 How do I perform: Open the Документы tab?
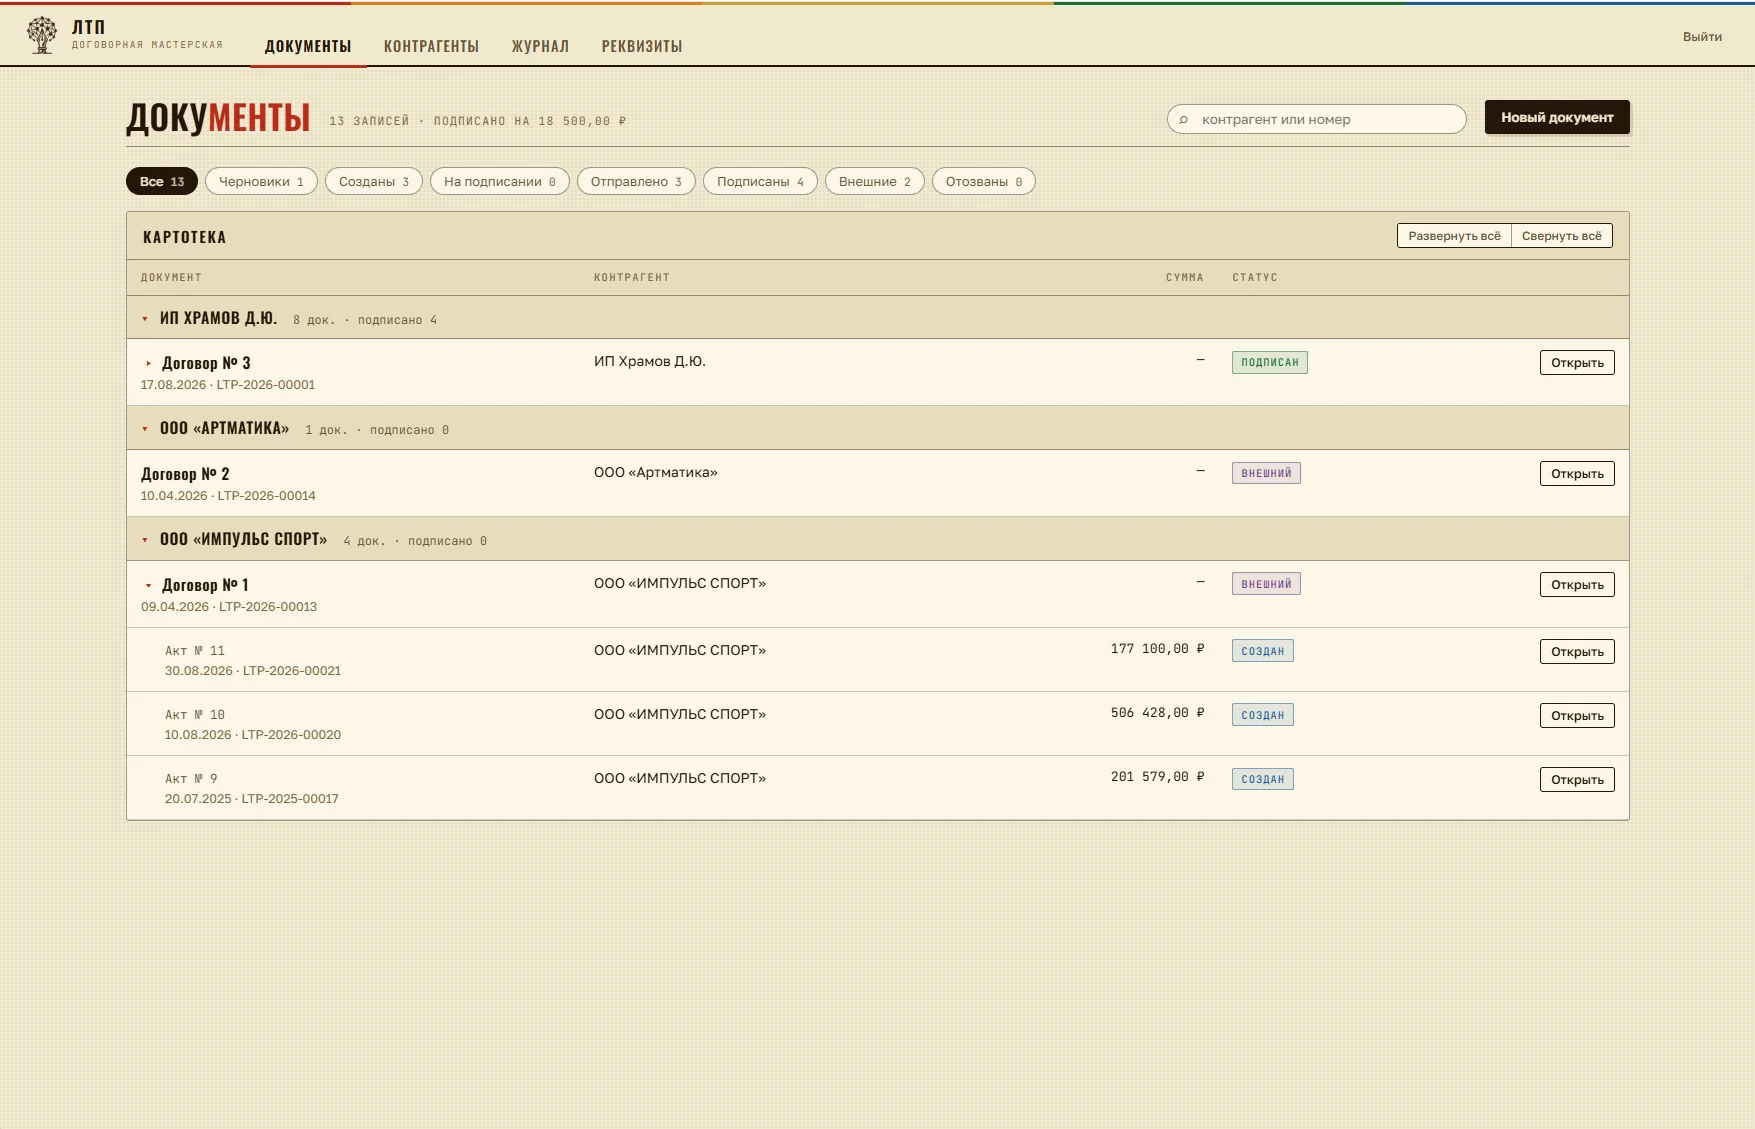[308, 46]
